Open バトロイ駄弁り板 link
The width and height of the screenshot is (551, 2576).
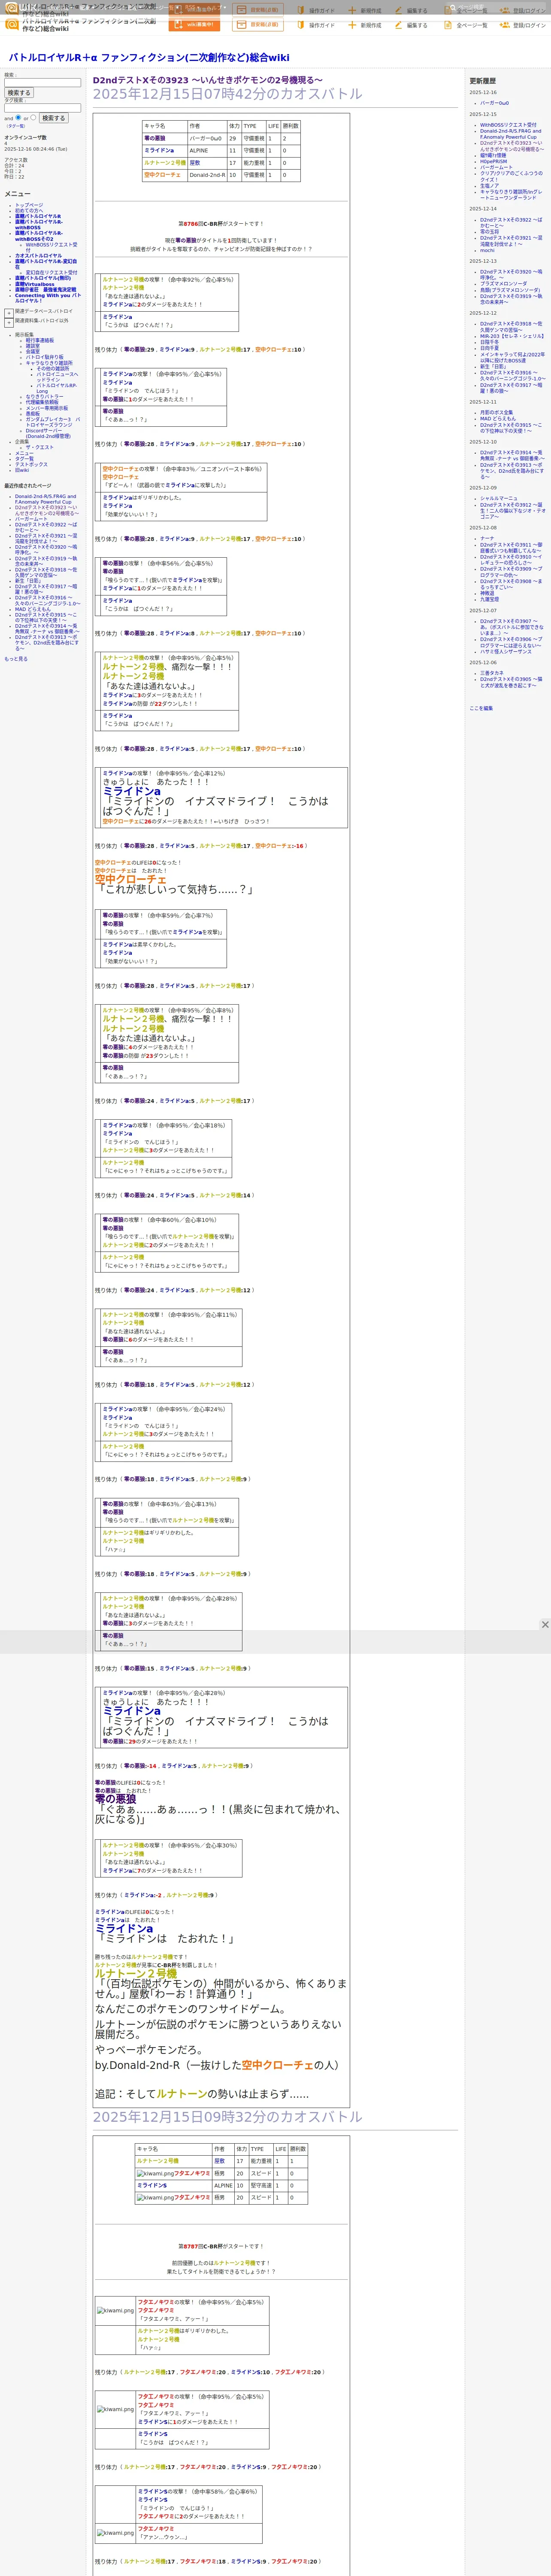44,357
